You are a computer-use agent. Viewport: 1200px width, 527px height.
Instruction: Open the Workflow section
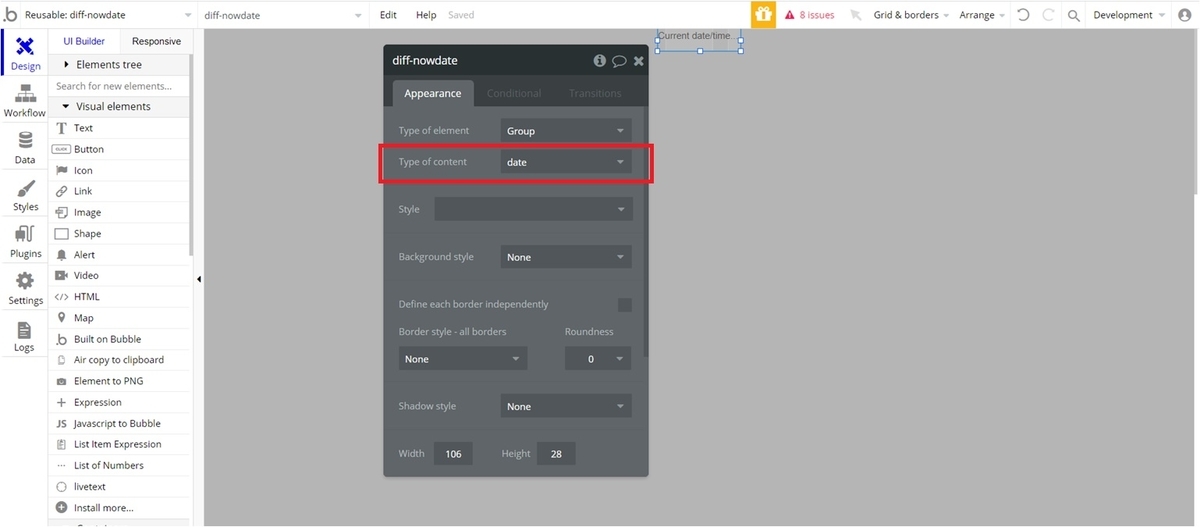pyautogui.click(x=25, y=101)
